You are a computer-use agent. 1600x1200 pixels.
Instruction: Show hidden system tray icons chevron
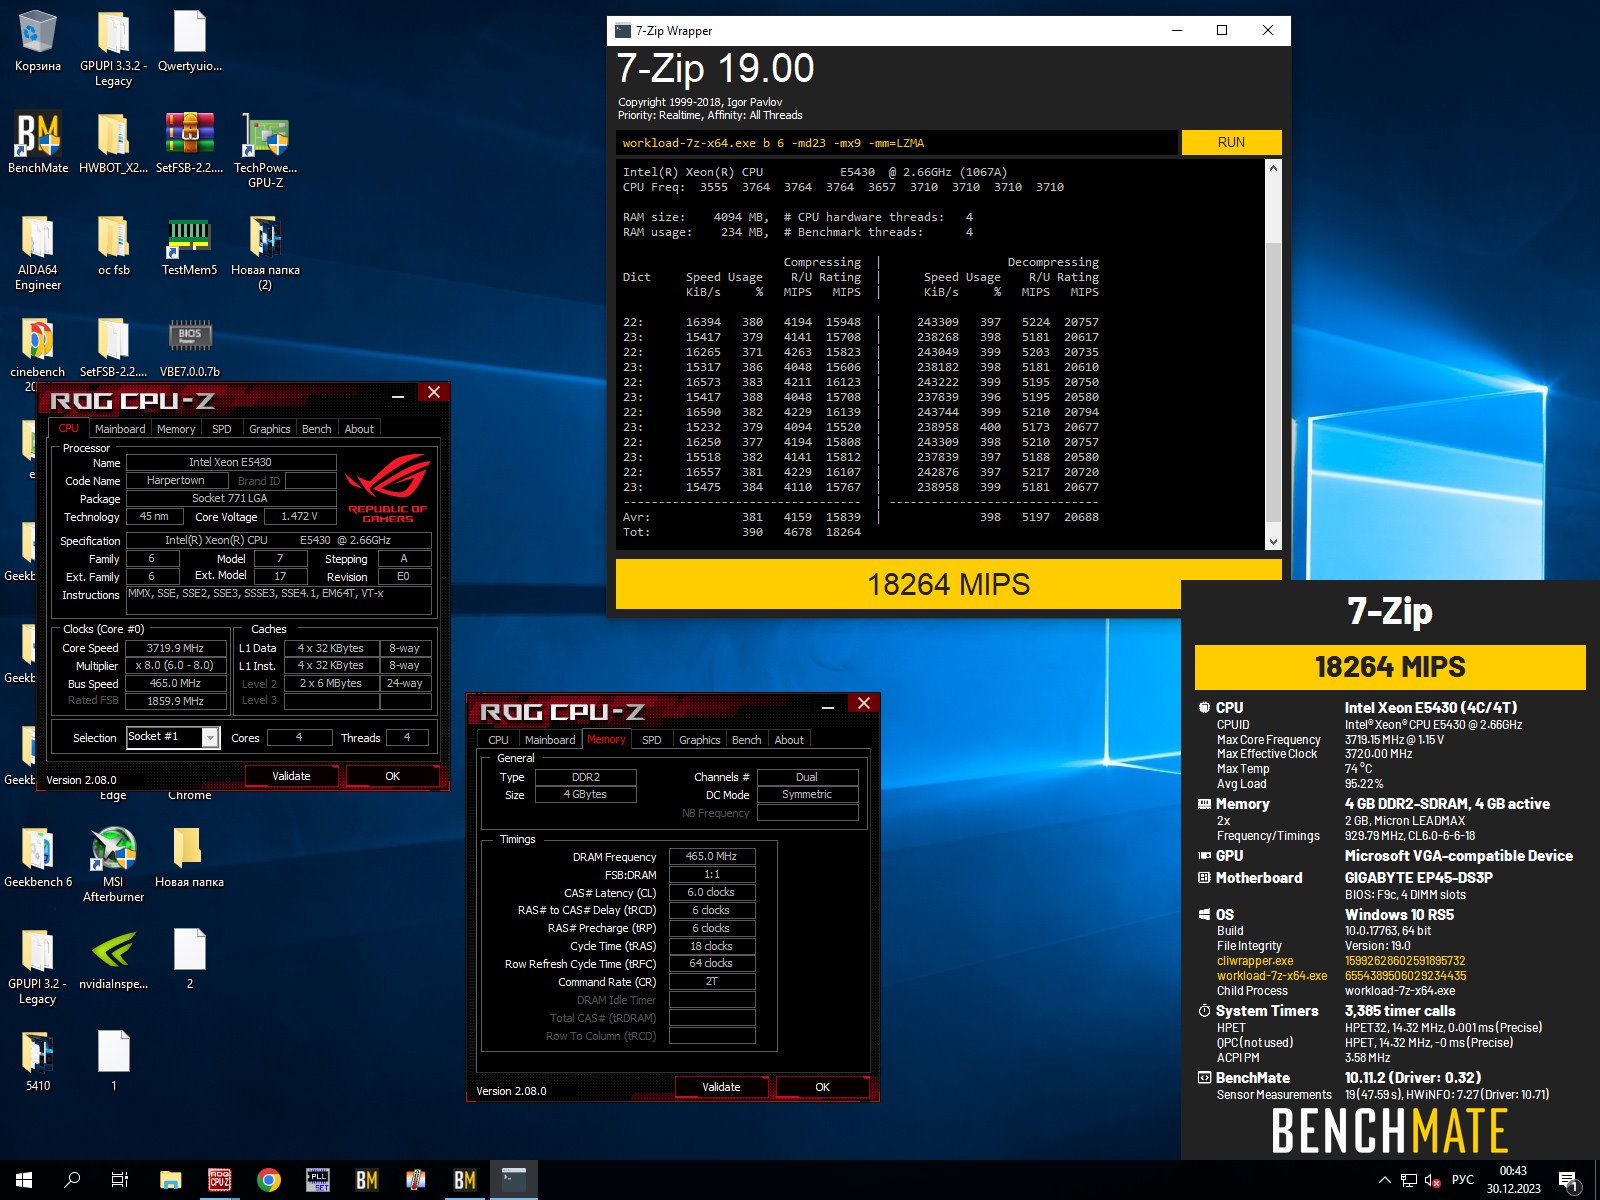point(1385,1180)
